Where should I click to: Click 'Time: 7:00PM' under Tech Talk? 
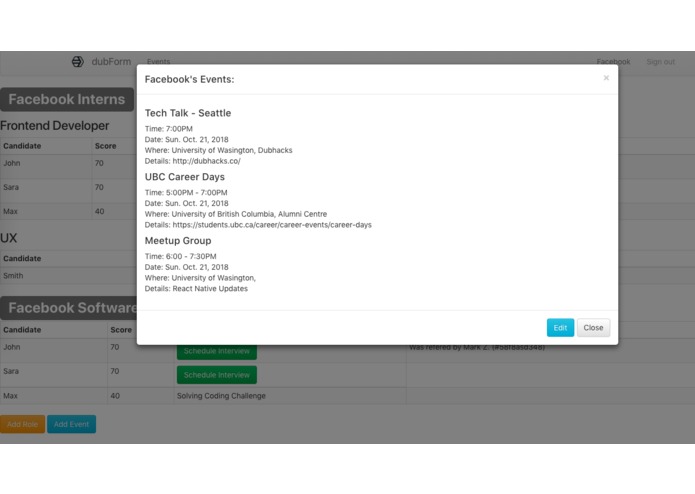click(x=169, y=129)
